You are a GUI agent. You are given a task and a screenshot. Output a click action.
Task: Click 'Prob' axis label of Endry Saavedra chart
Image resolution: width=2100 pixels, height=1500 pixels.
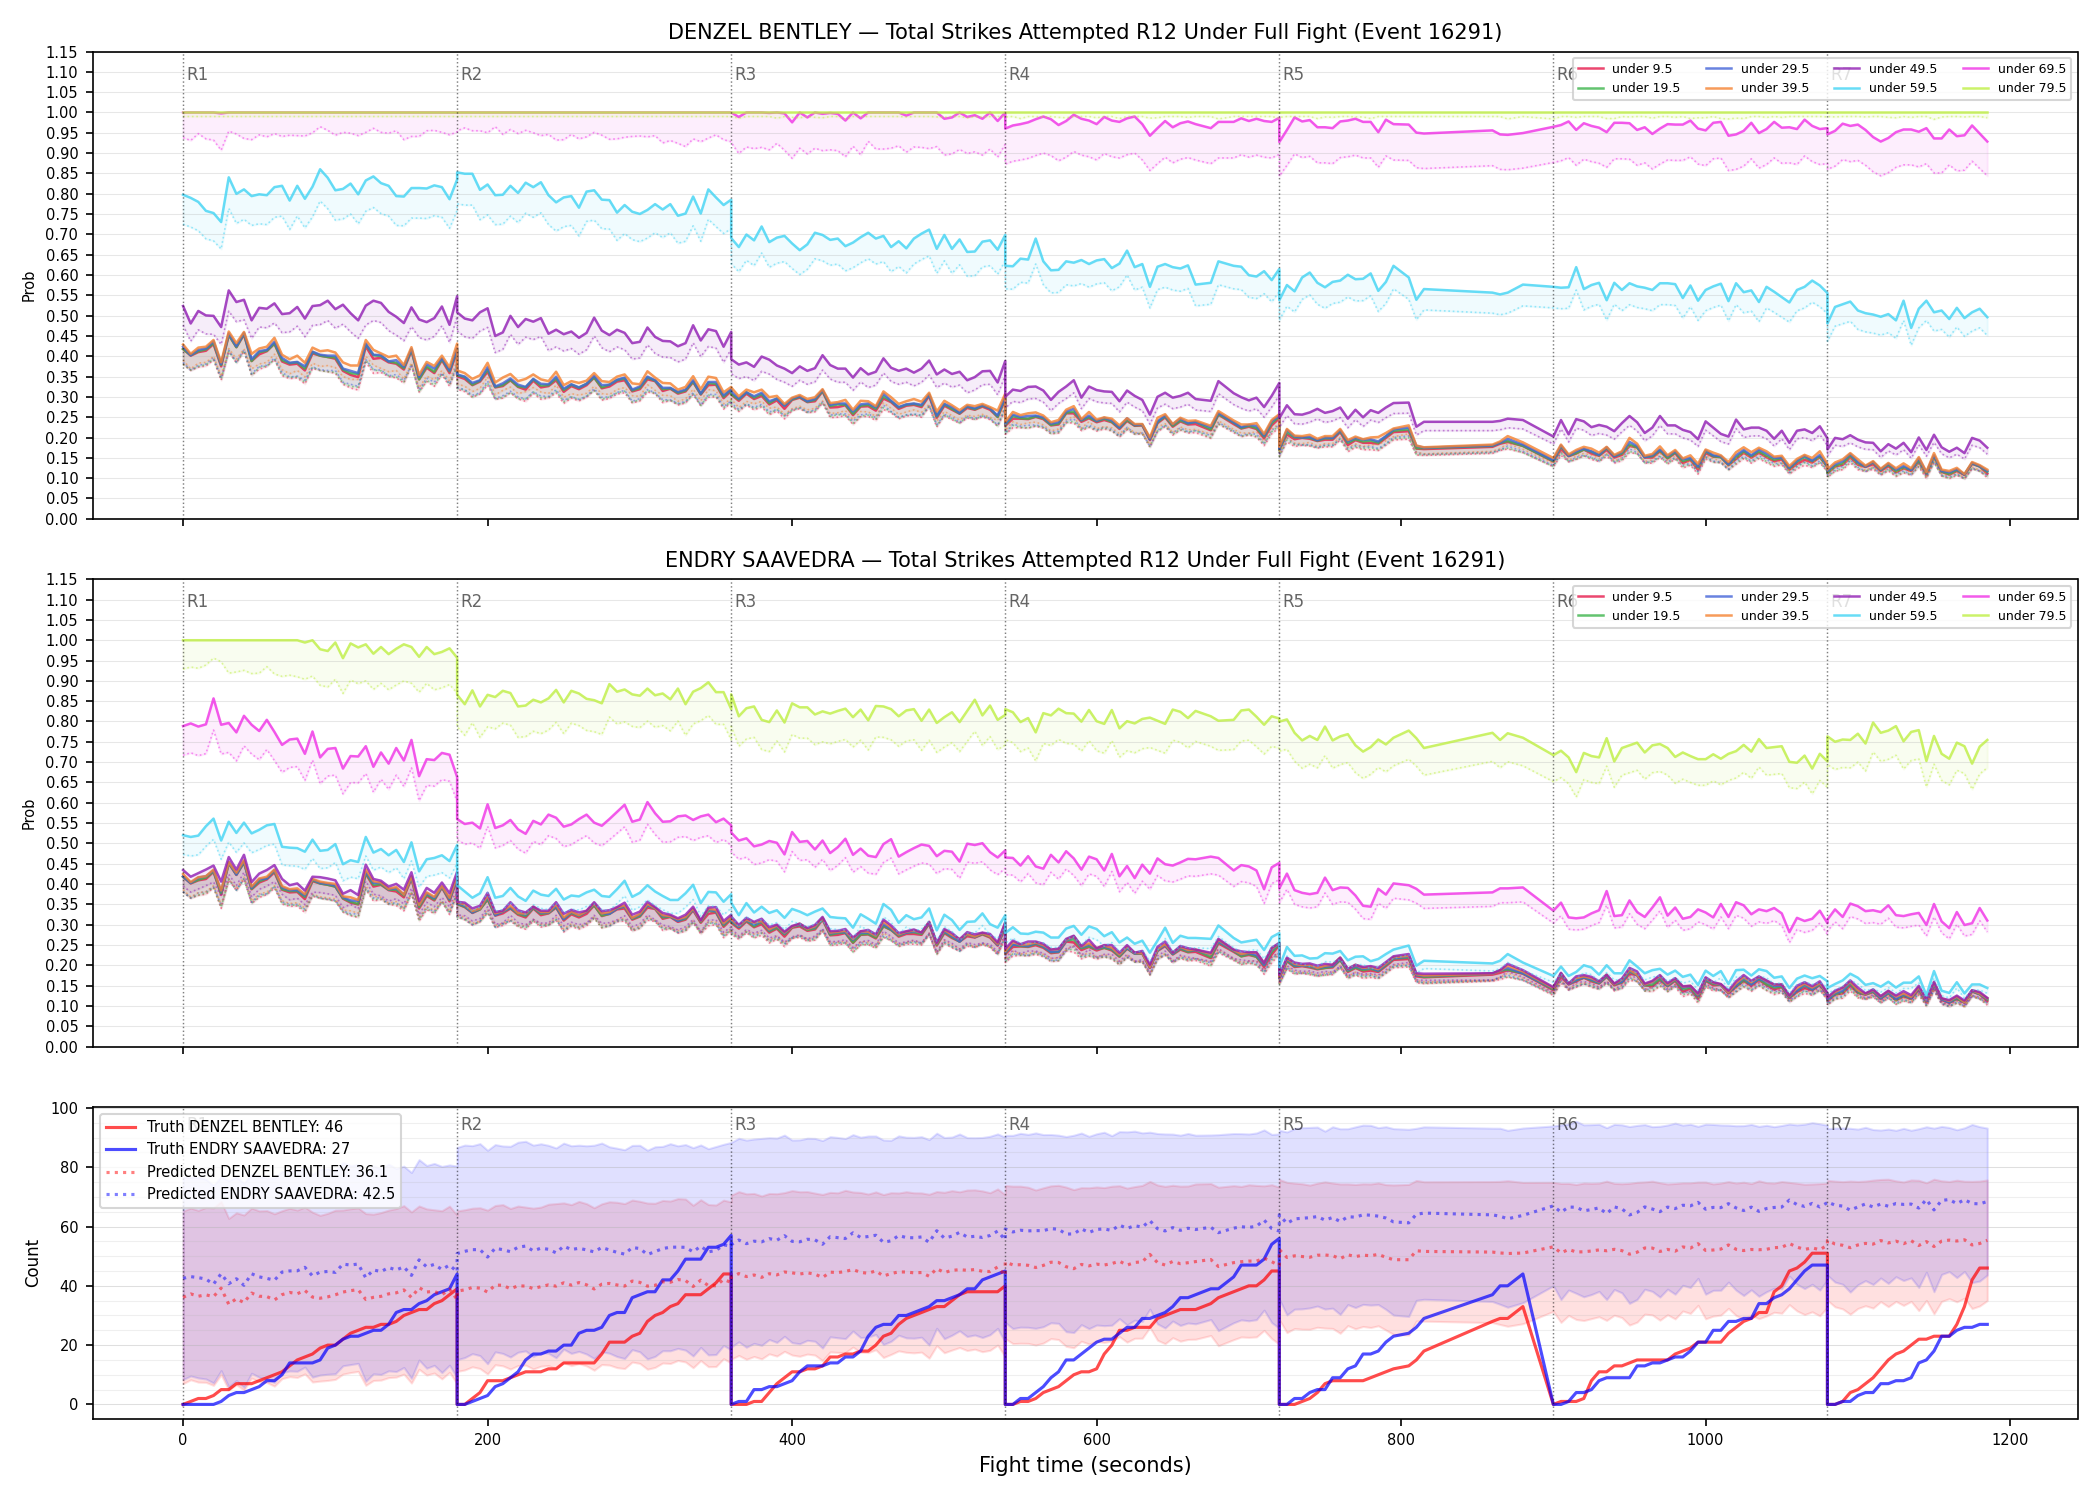pos(29,814)
